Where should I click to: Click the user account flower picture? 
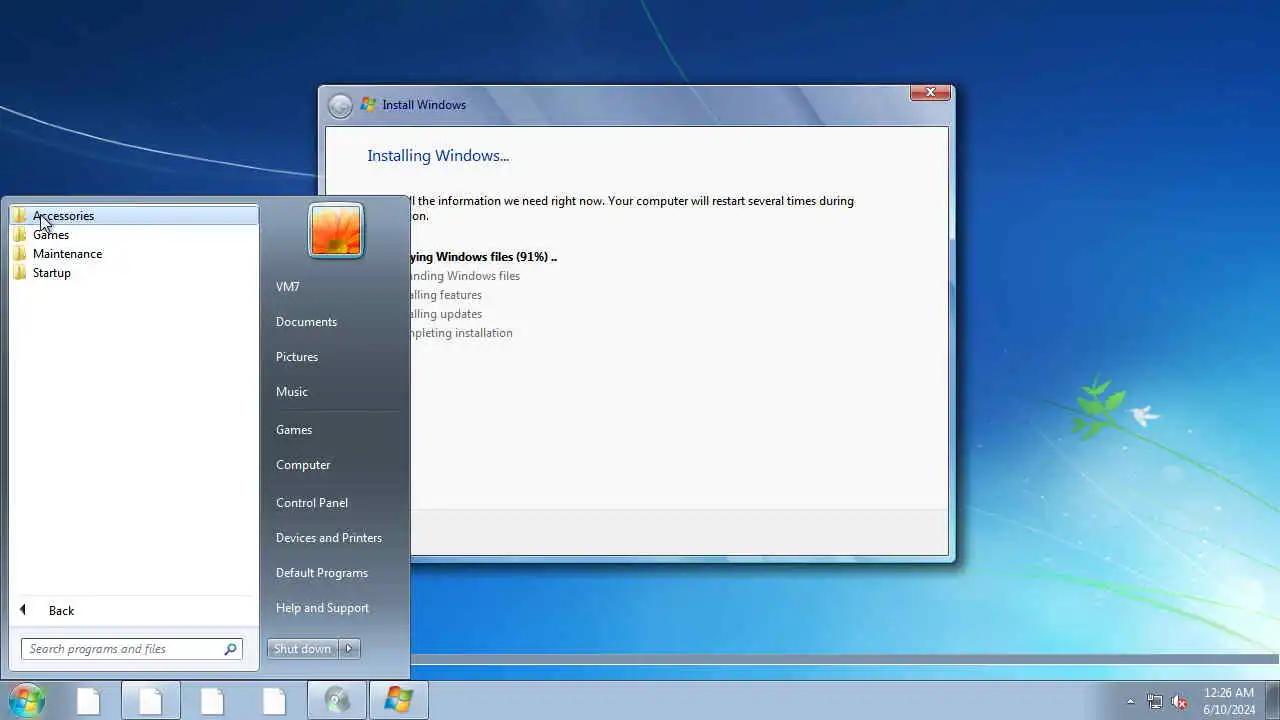pos(336,230)
